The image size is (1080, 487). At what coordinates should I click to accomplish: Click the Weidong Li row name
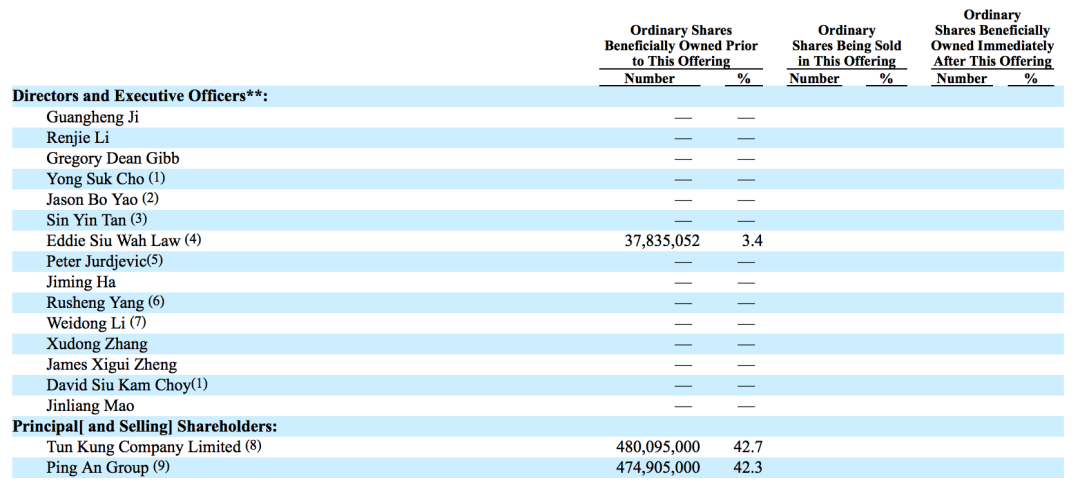pos(87,323)
